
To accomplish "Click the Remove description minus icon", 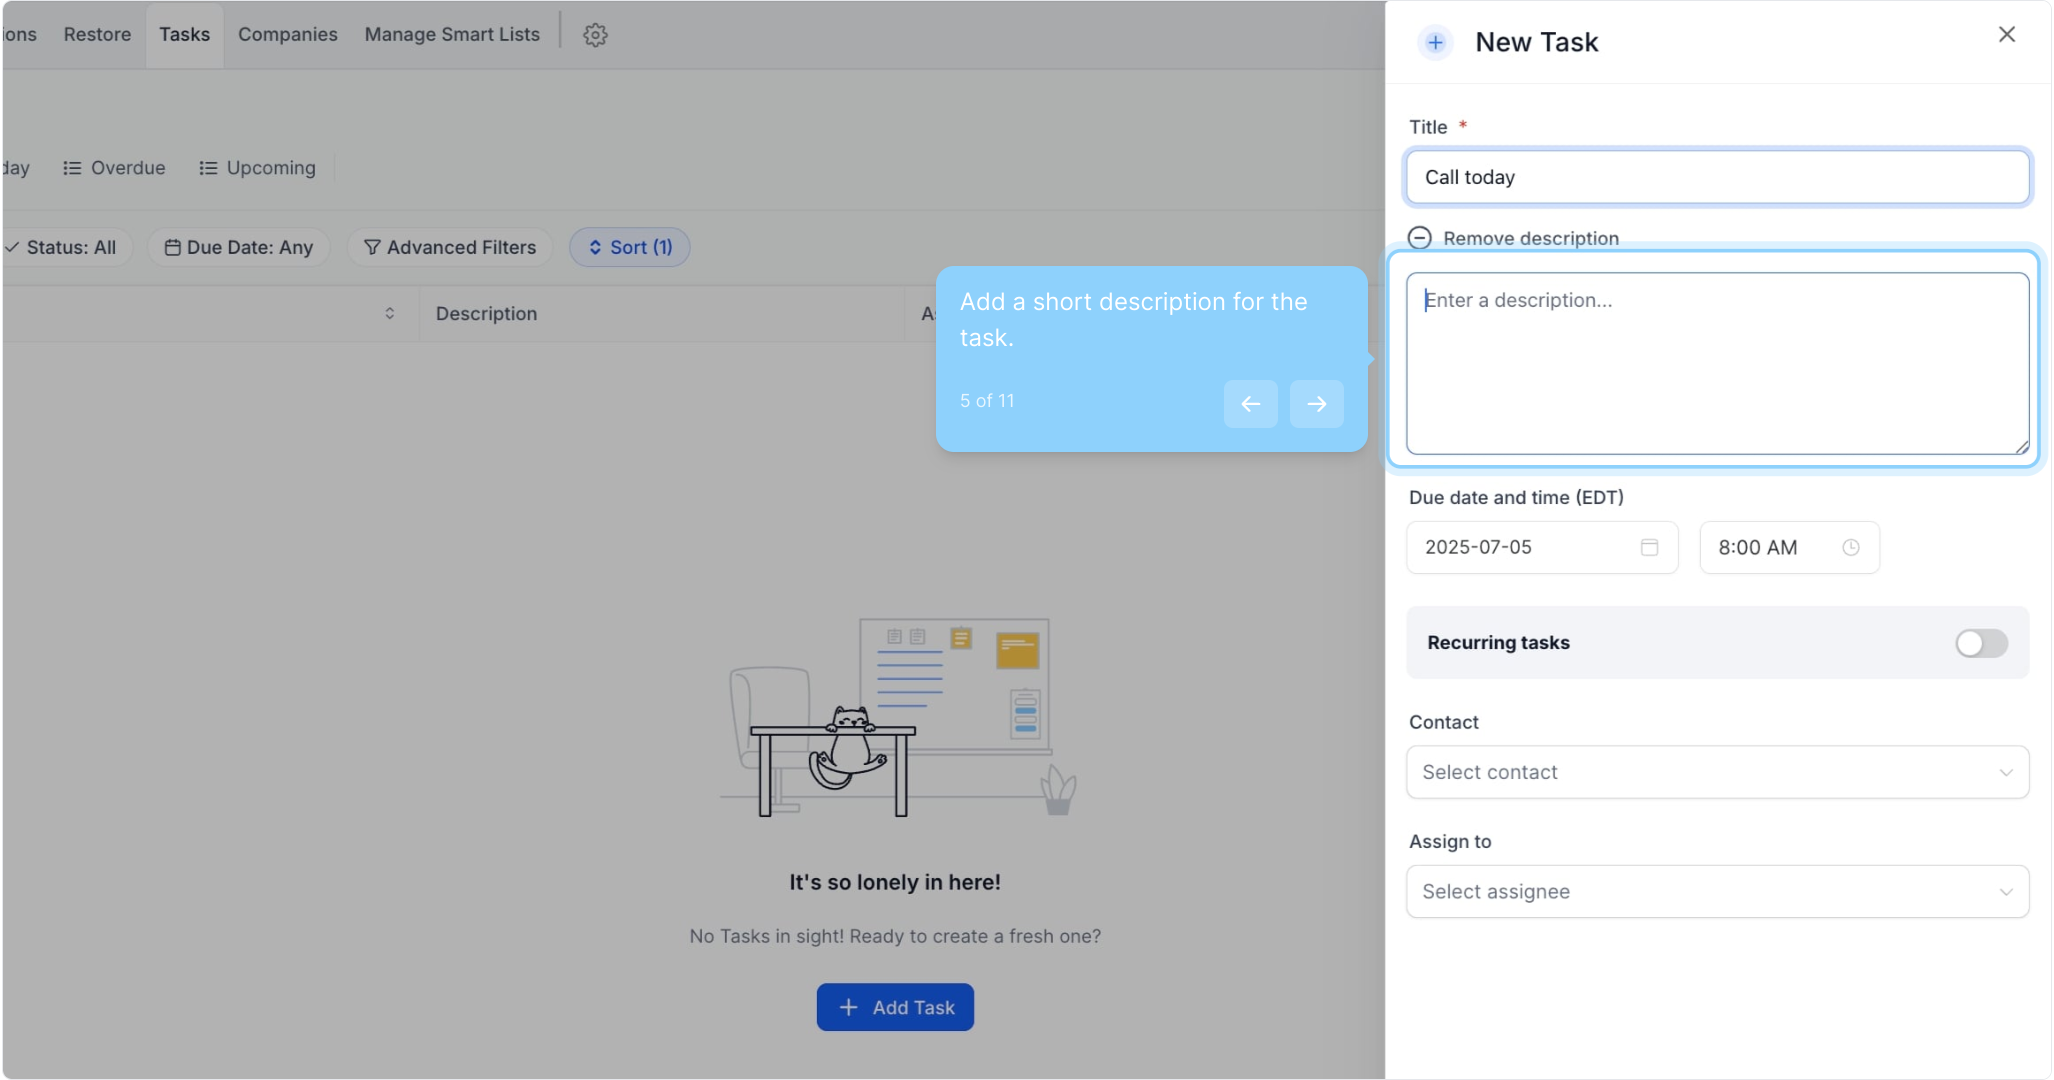I will point(1419,238).
